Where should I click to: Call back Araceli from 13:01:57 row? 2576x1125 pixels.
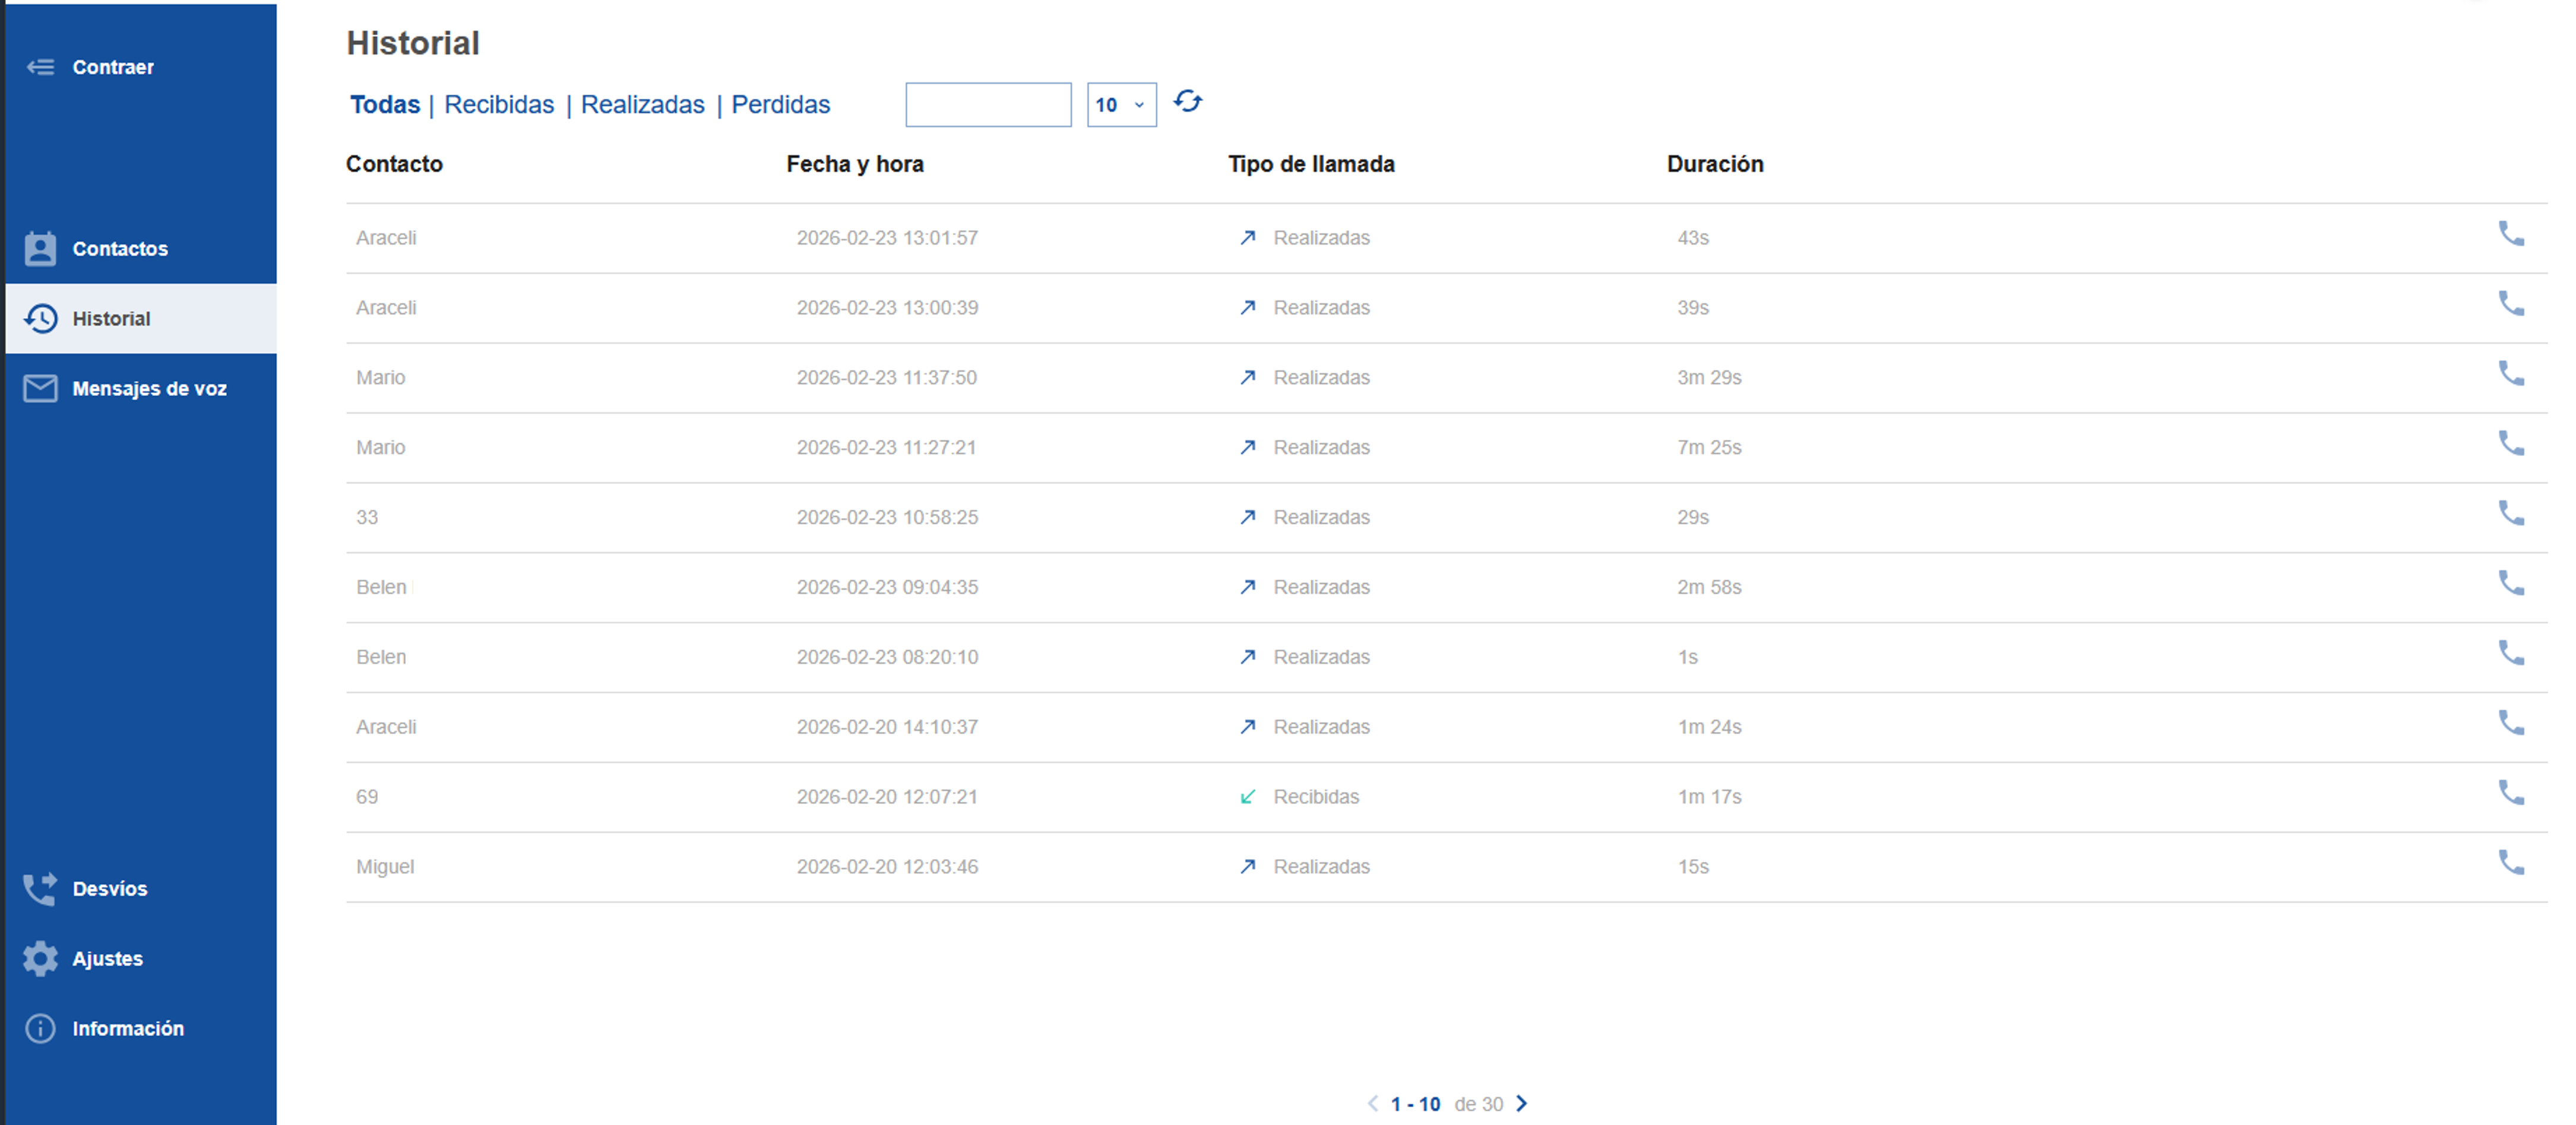[2510, 234]
